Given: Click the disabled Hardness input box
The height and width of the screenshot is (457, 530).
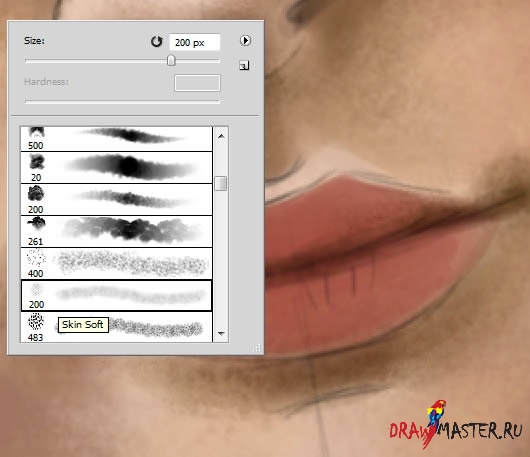Looking at the screenshot, I should coord(197,83).
